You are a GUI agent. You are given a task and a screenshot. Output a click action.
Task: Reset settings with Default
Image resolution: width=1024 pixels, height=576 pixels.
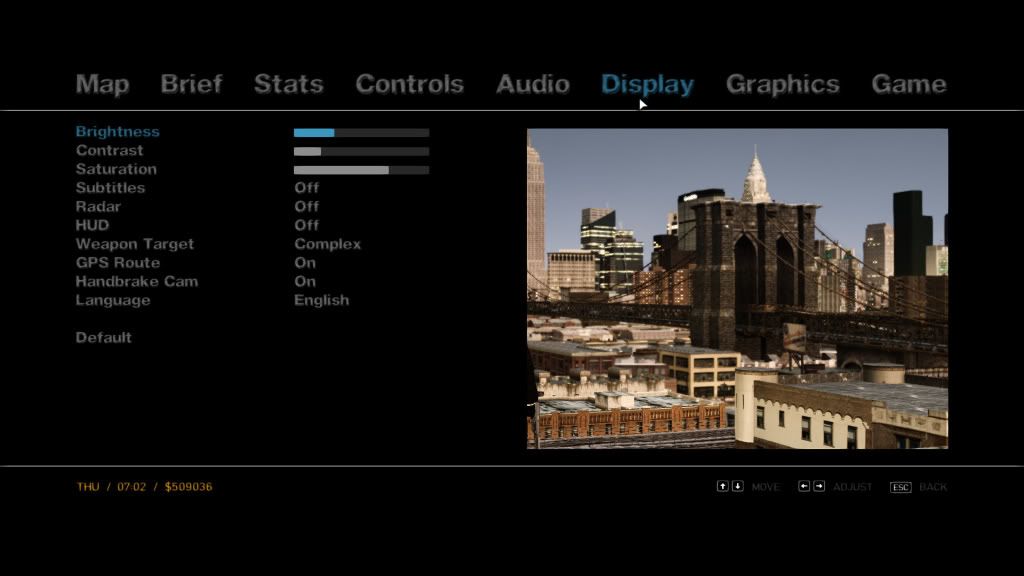click(x=103, y=338)
